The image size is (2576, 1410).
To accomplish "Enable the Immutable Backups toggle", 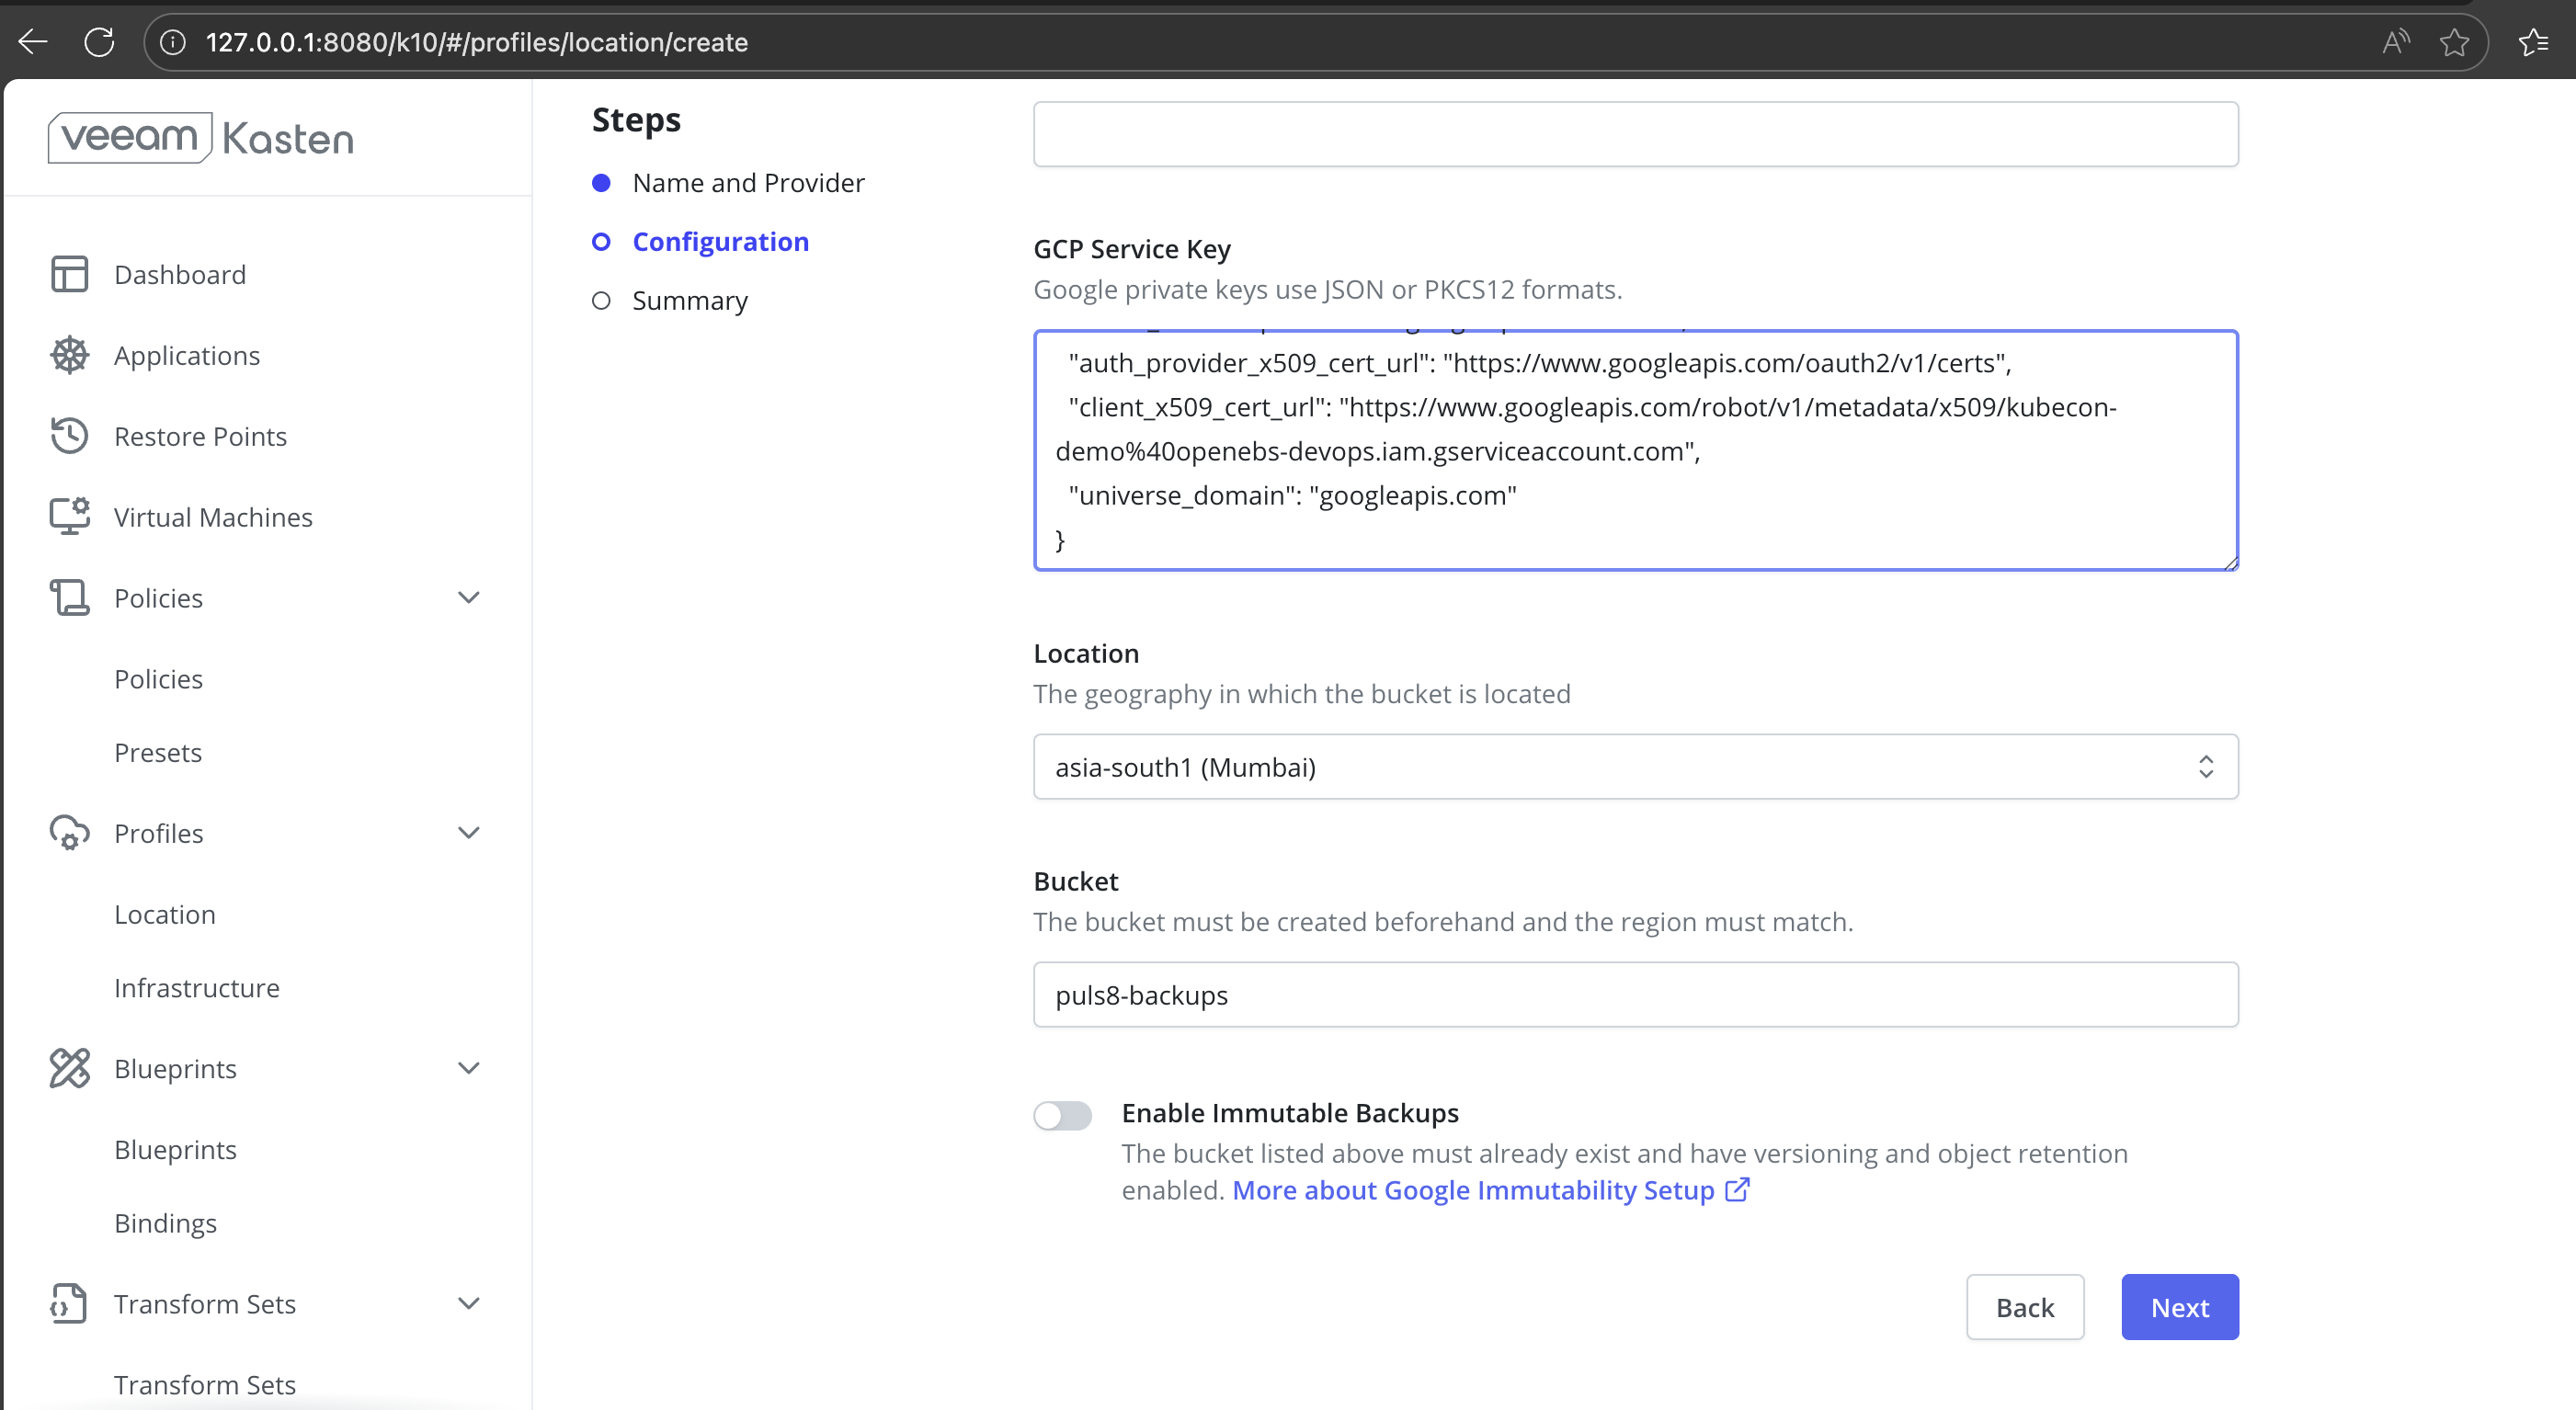I will [x=1062, y=1115].
